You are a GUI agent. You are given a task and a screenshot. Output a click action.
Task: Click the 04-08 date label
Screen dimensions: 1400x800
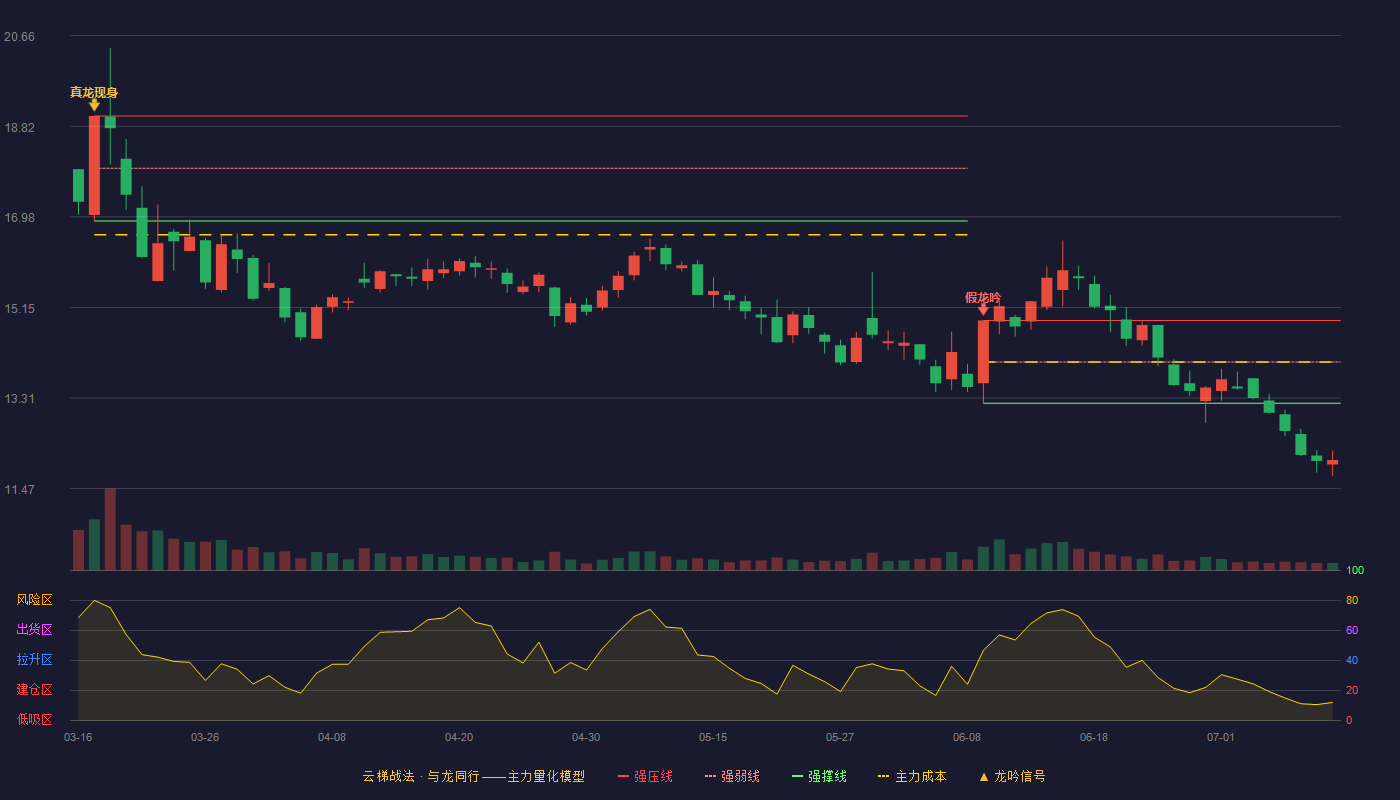click(x=332, y=737)
